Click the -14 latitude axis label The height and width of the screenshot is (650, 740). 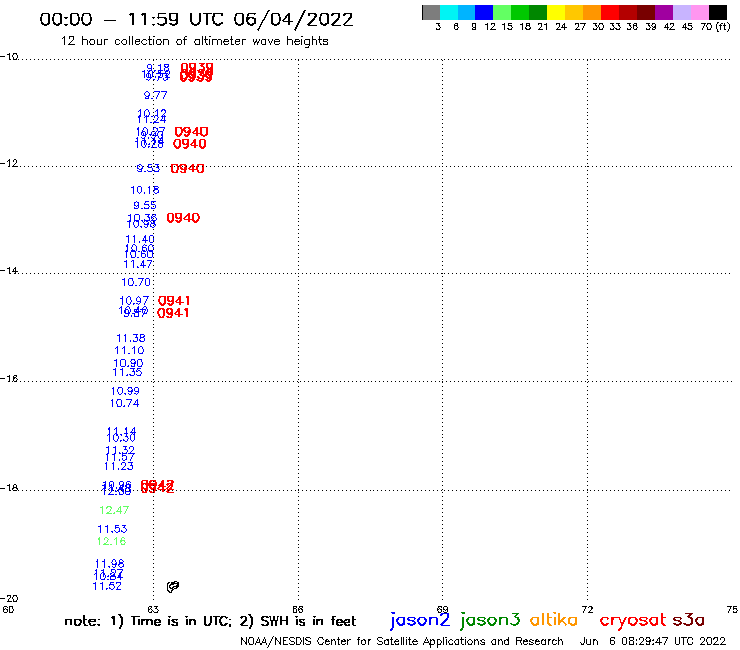click(x=9, y=270)
